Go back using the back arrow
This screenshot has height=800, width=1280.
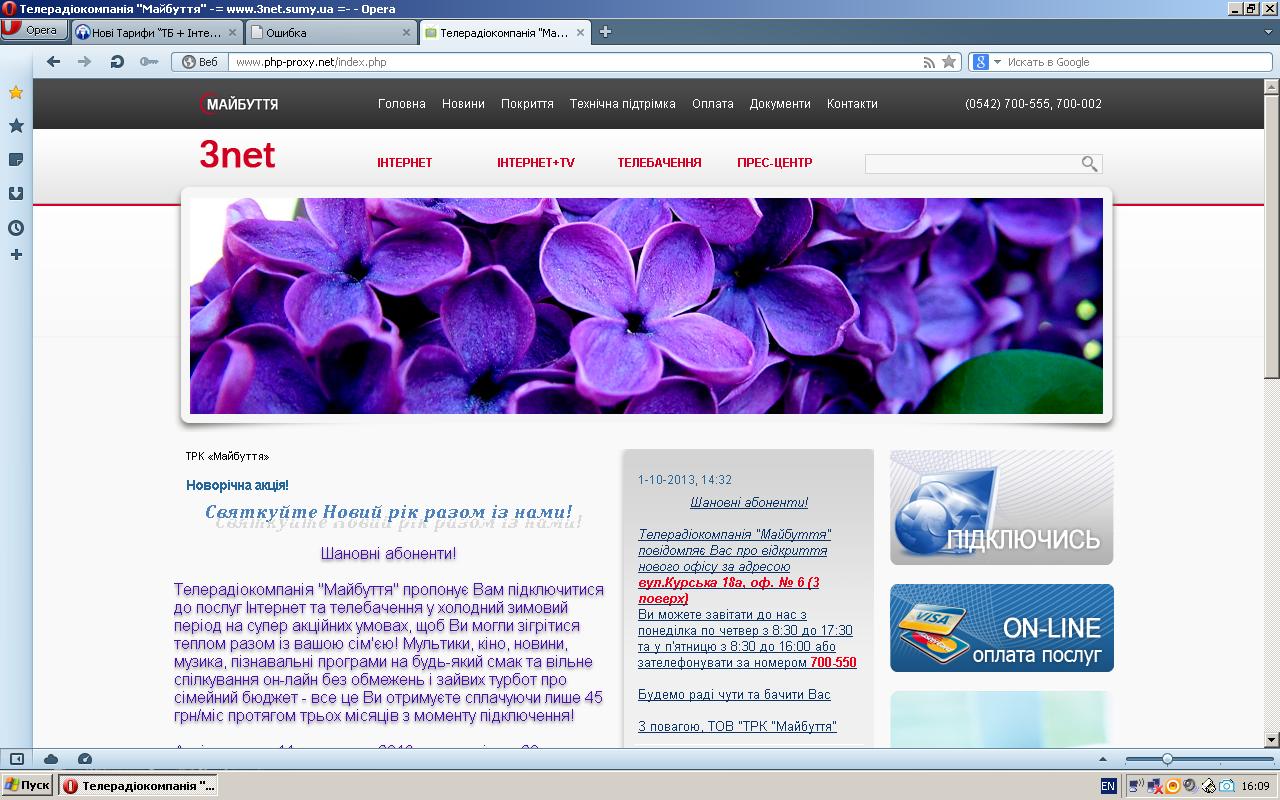[x=54, y=62]
